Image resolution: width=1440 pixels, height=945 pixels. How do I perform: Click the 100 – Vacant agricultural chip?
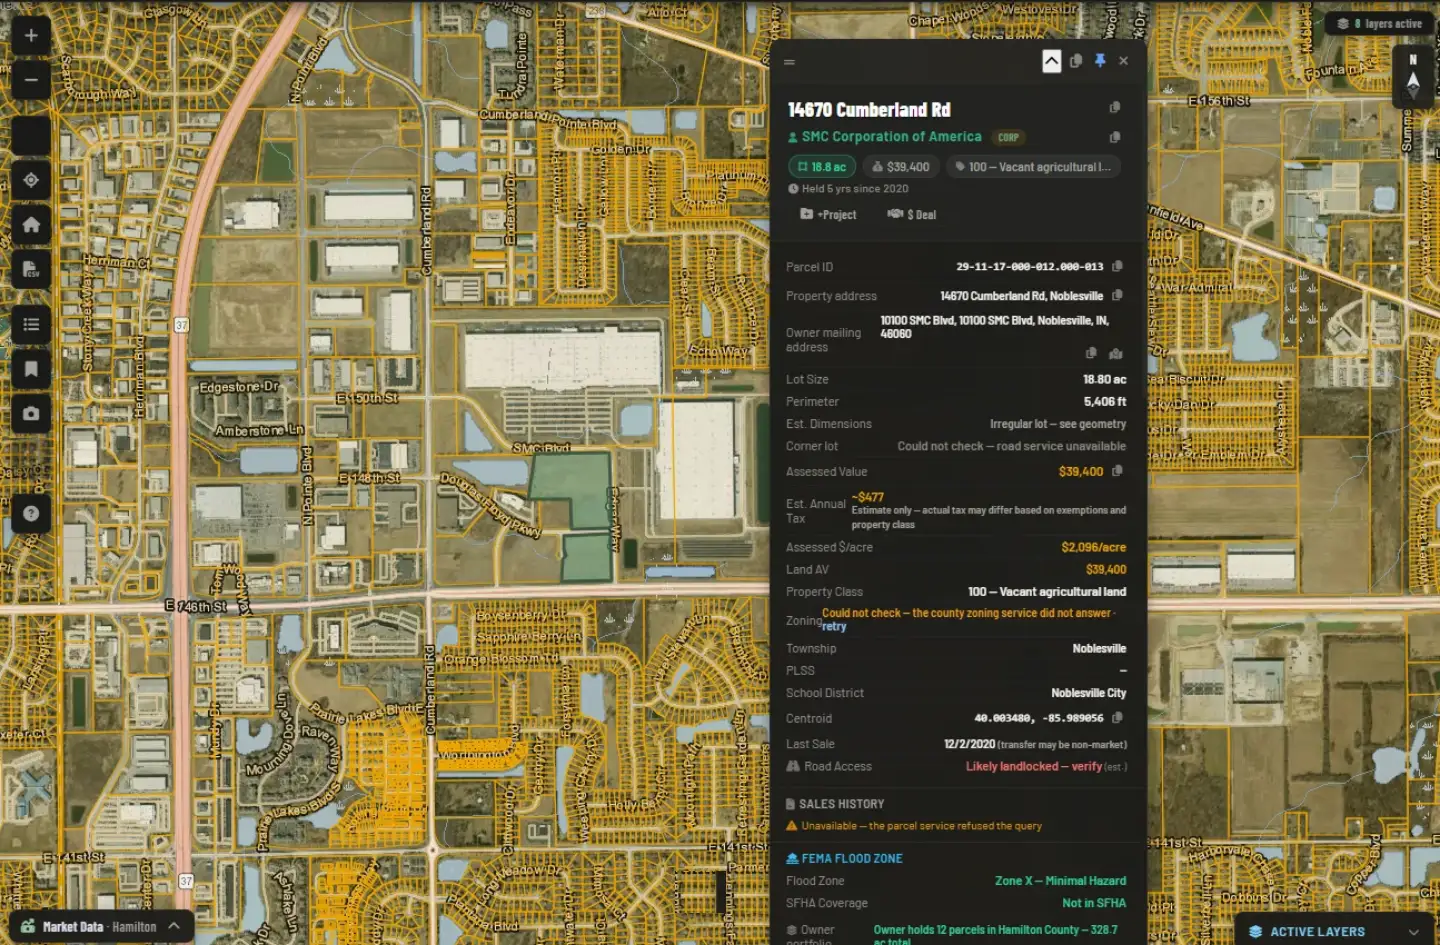click(1032, 167)
